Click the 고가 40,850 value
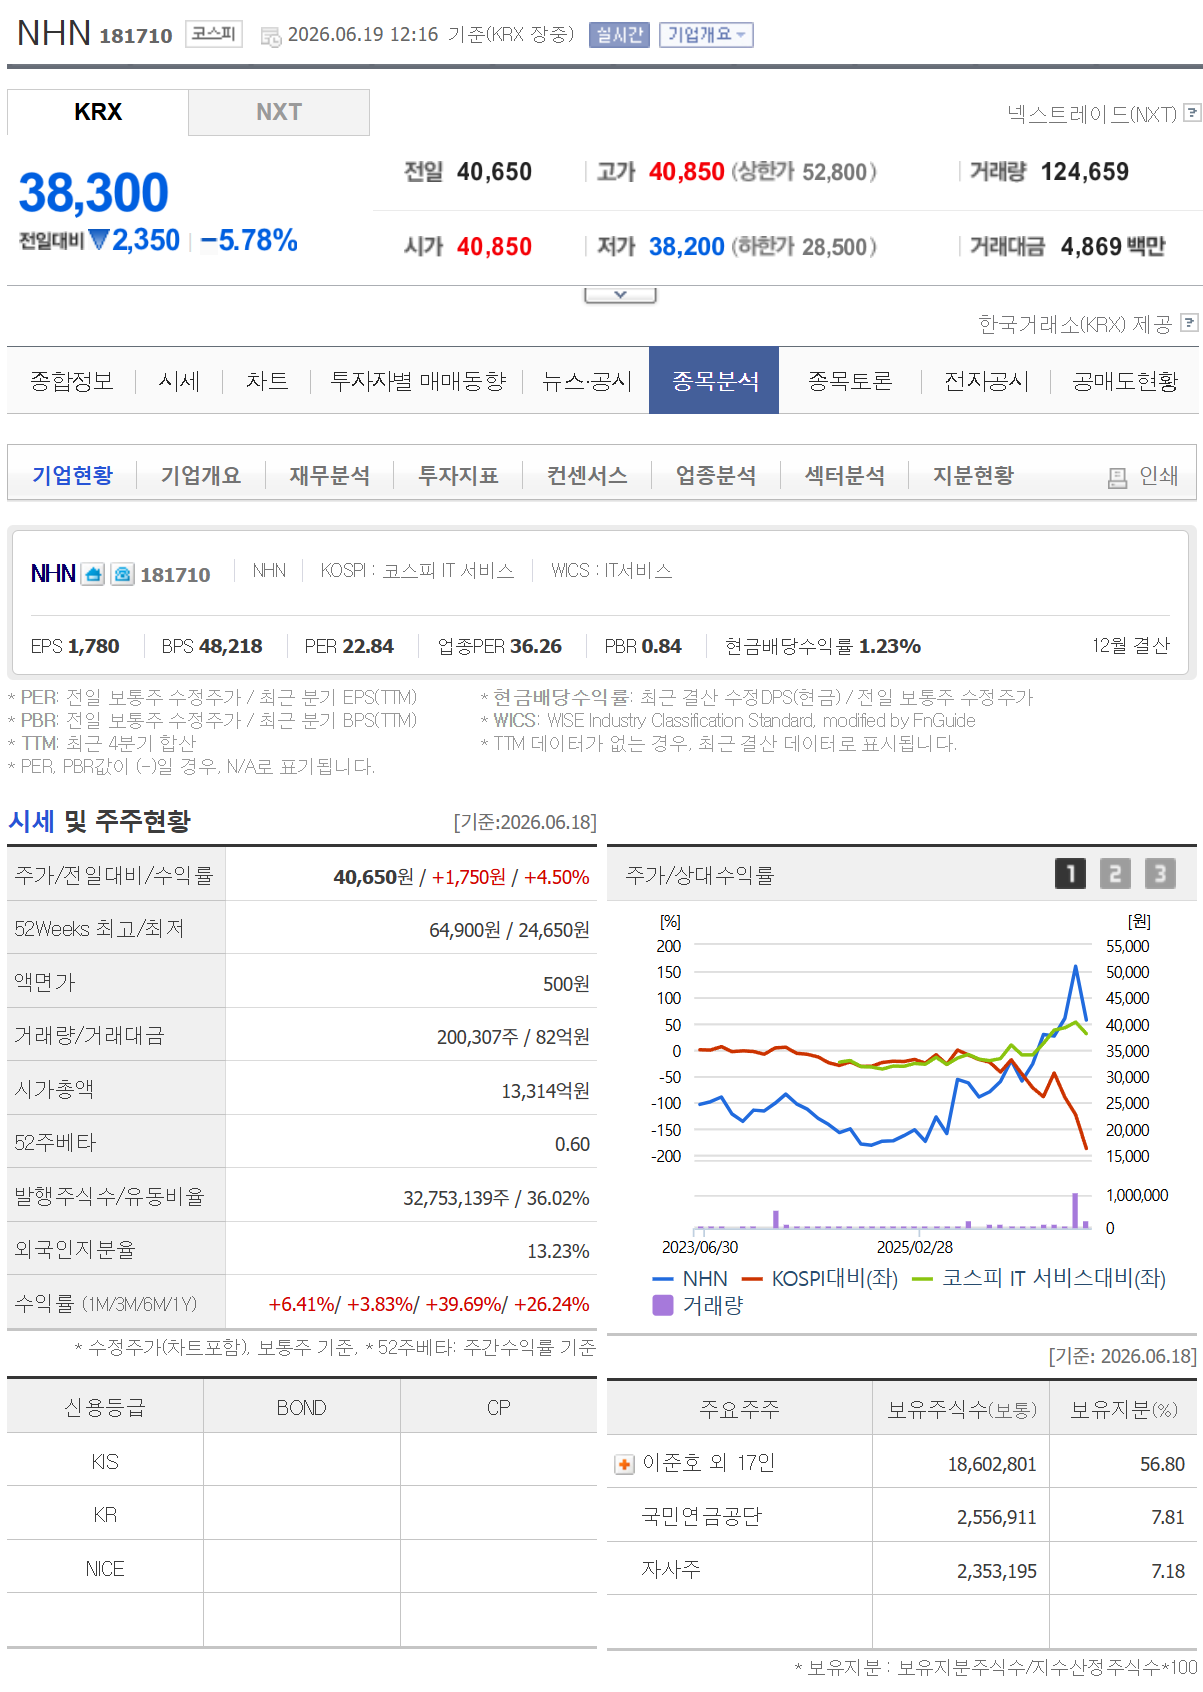Image resolution: width=1203 pixels, height=1692 pixels. (686, 172)
